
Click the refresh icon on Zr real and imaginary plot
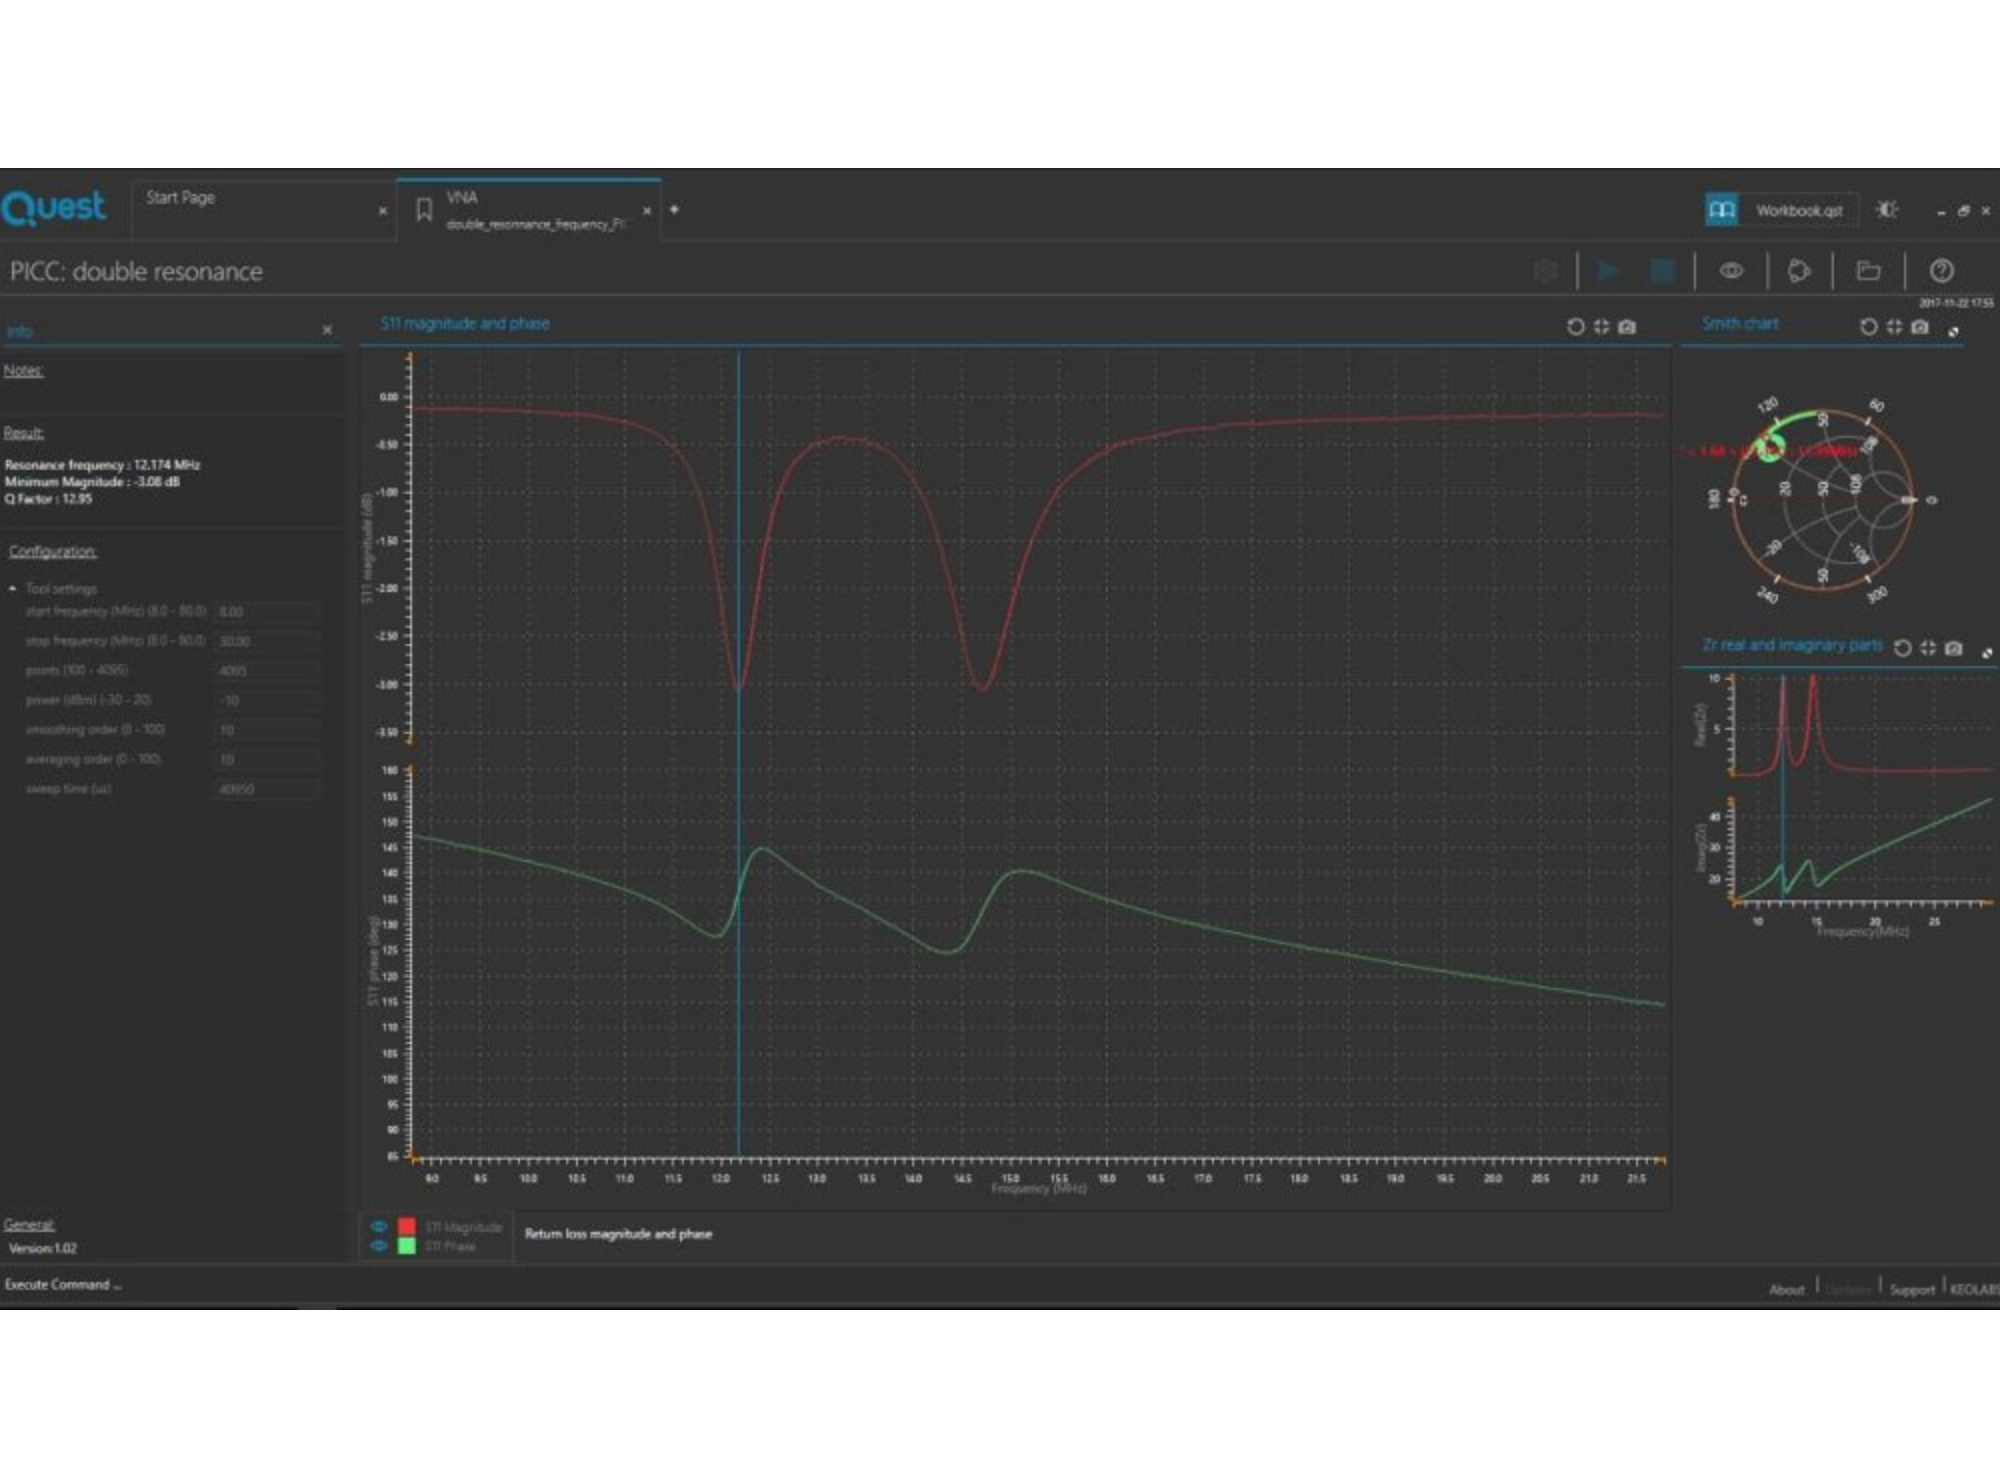(x=1902, y=648)
